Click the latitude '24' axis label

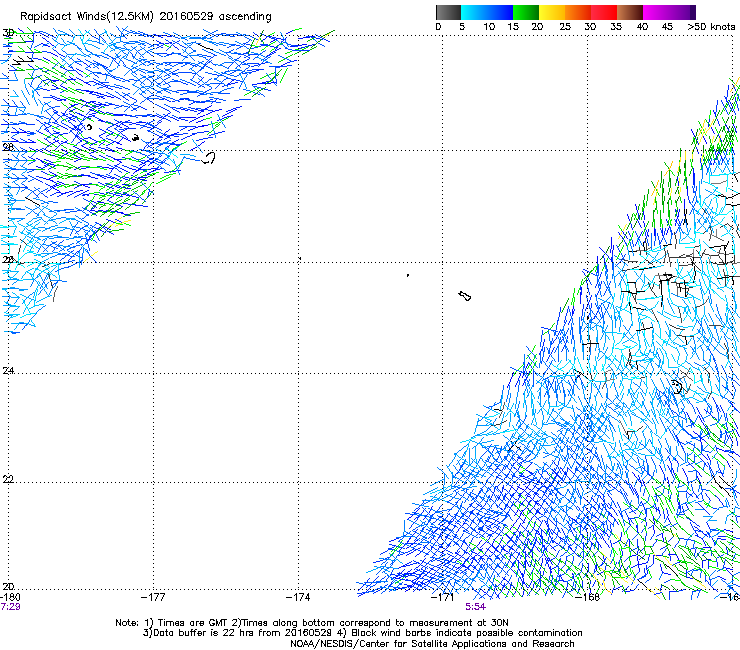(8, 371)
